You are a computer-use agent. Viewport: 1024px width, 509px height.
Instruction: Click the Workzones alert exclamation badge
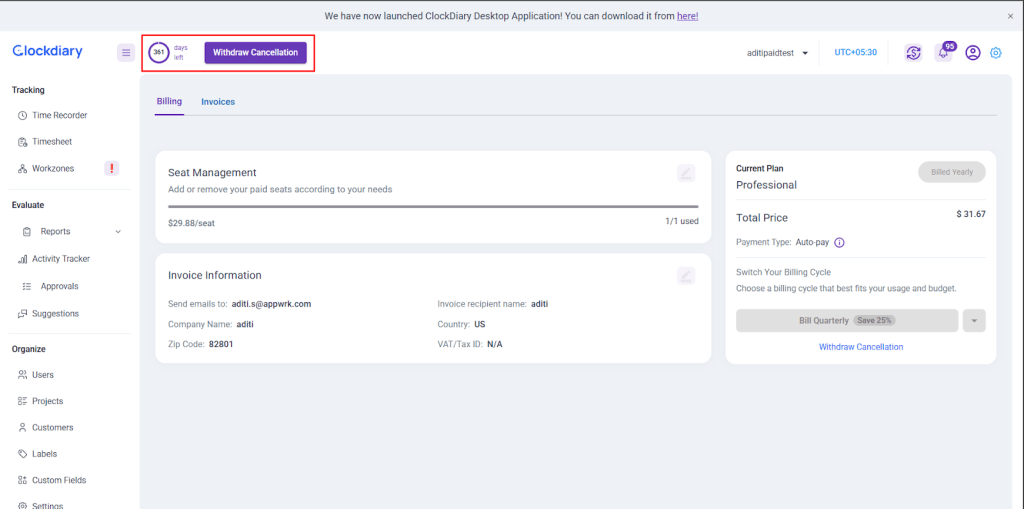click(x=112, y=168)
